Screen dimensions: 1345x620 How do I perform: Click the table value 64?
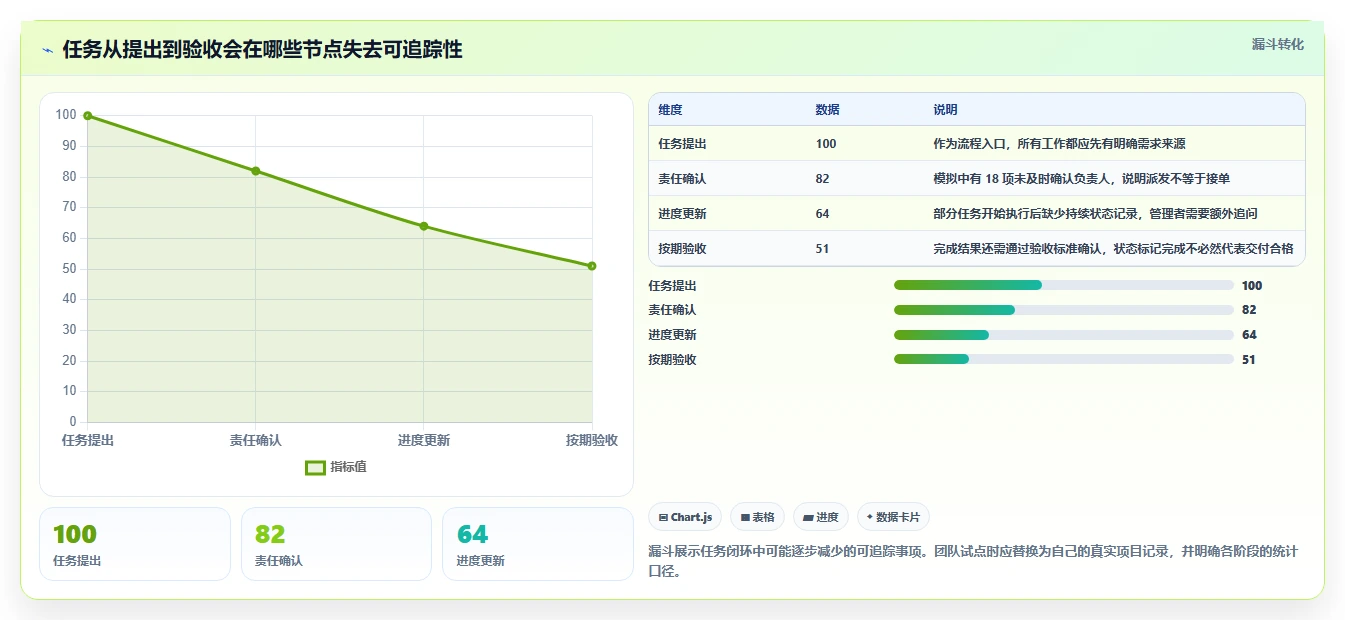[823, 214]
